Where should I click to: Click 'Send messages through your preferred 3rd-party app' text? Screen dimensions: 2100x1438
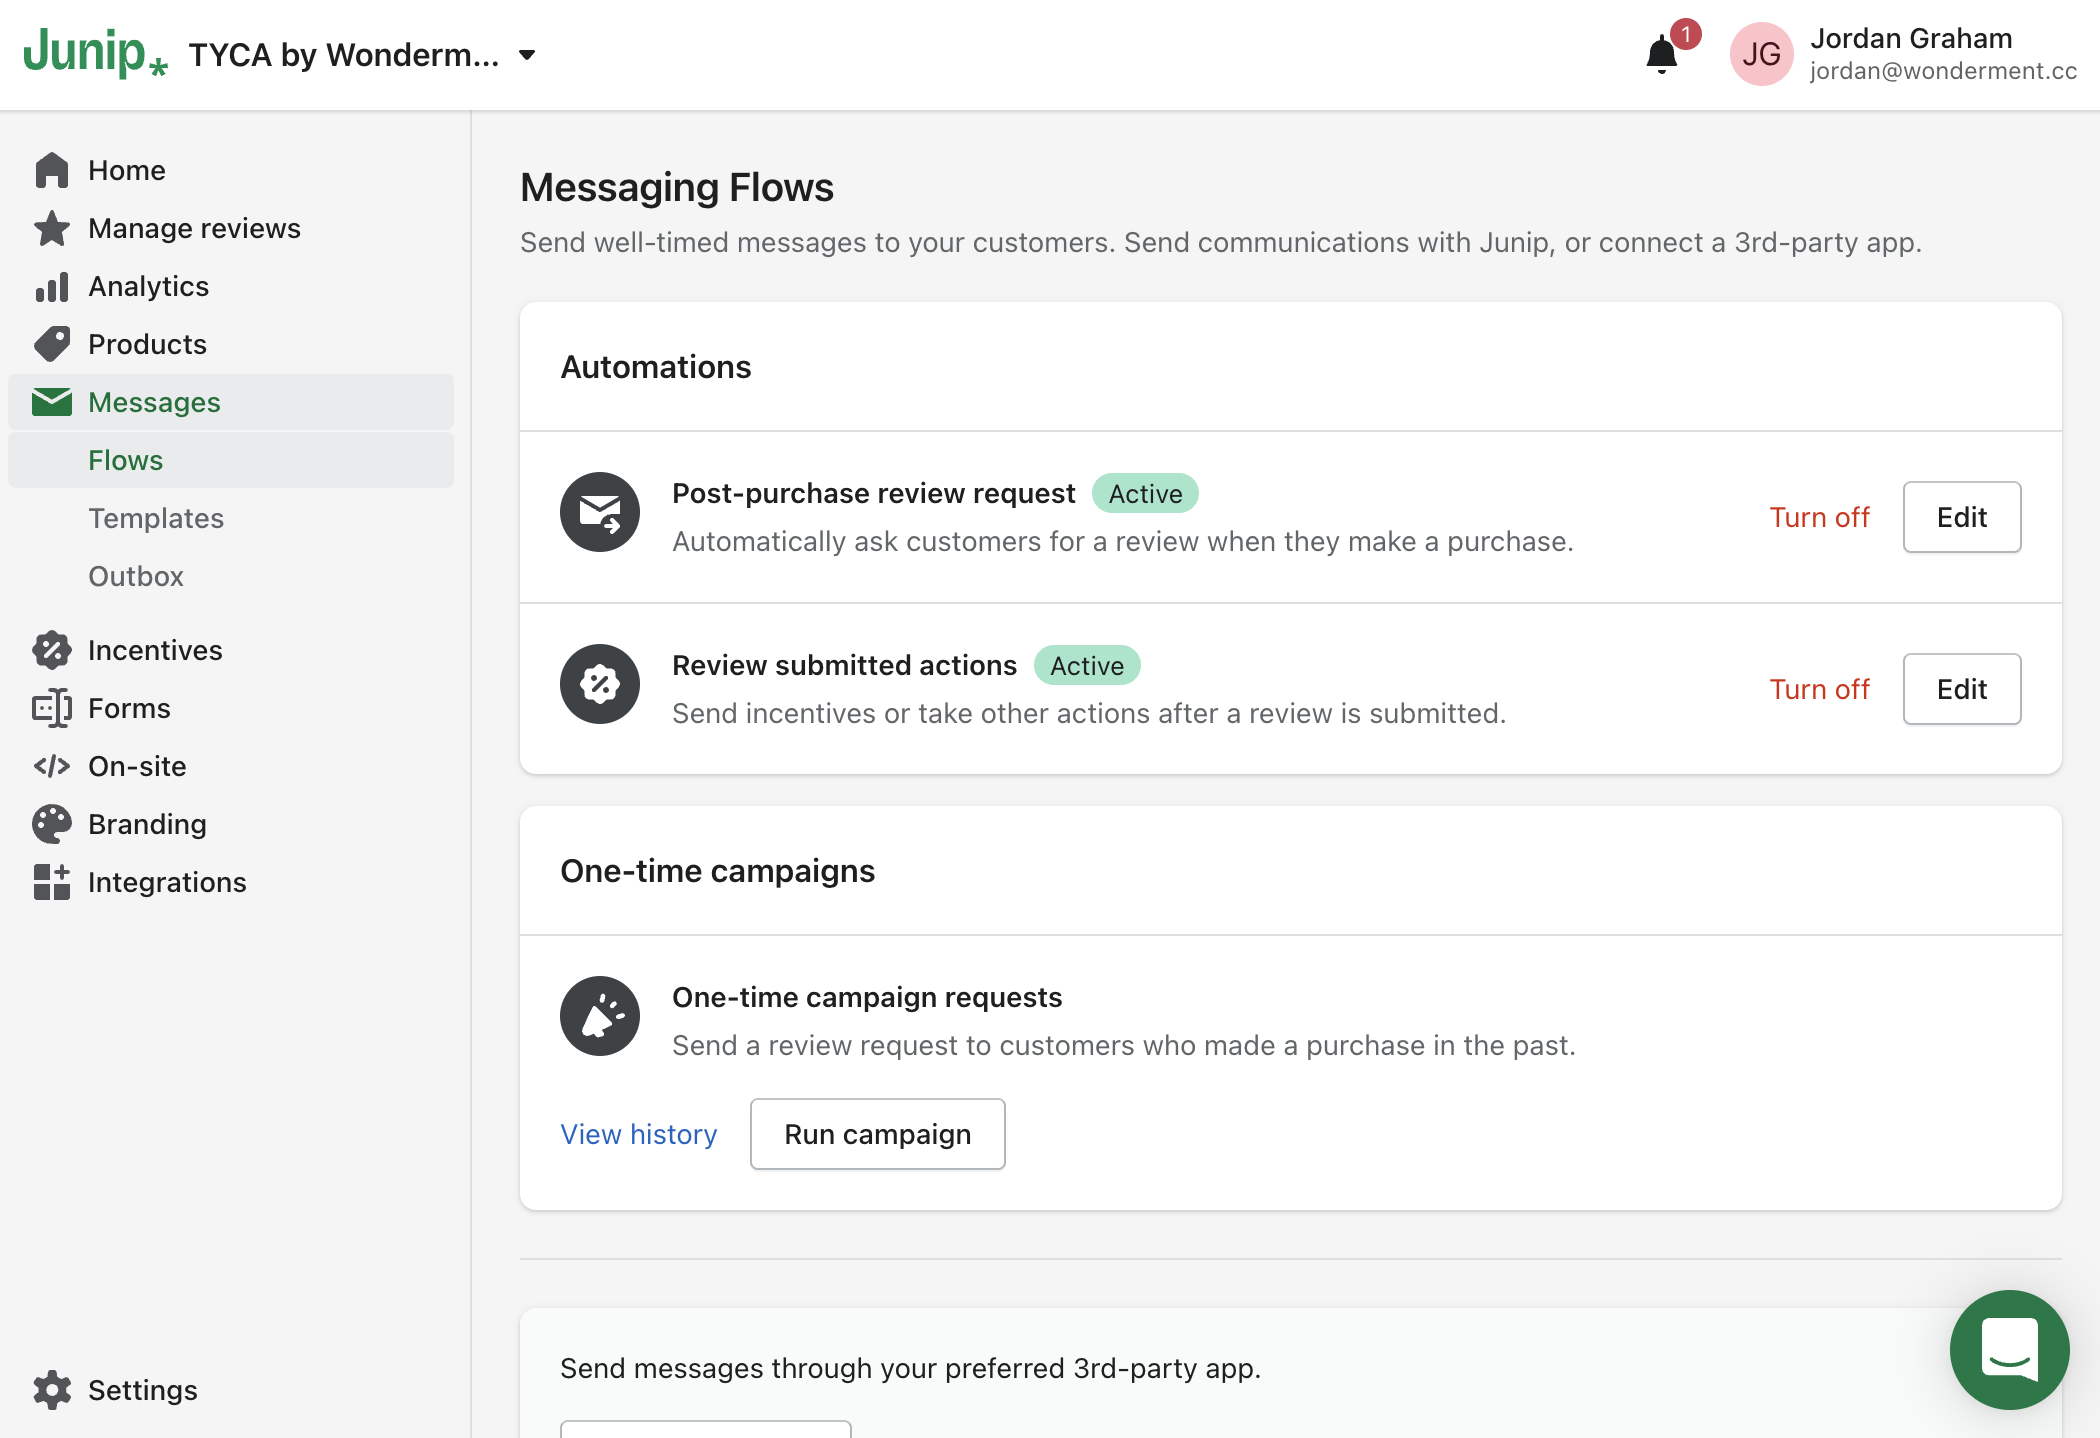[910, 1368]
